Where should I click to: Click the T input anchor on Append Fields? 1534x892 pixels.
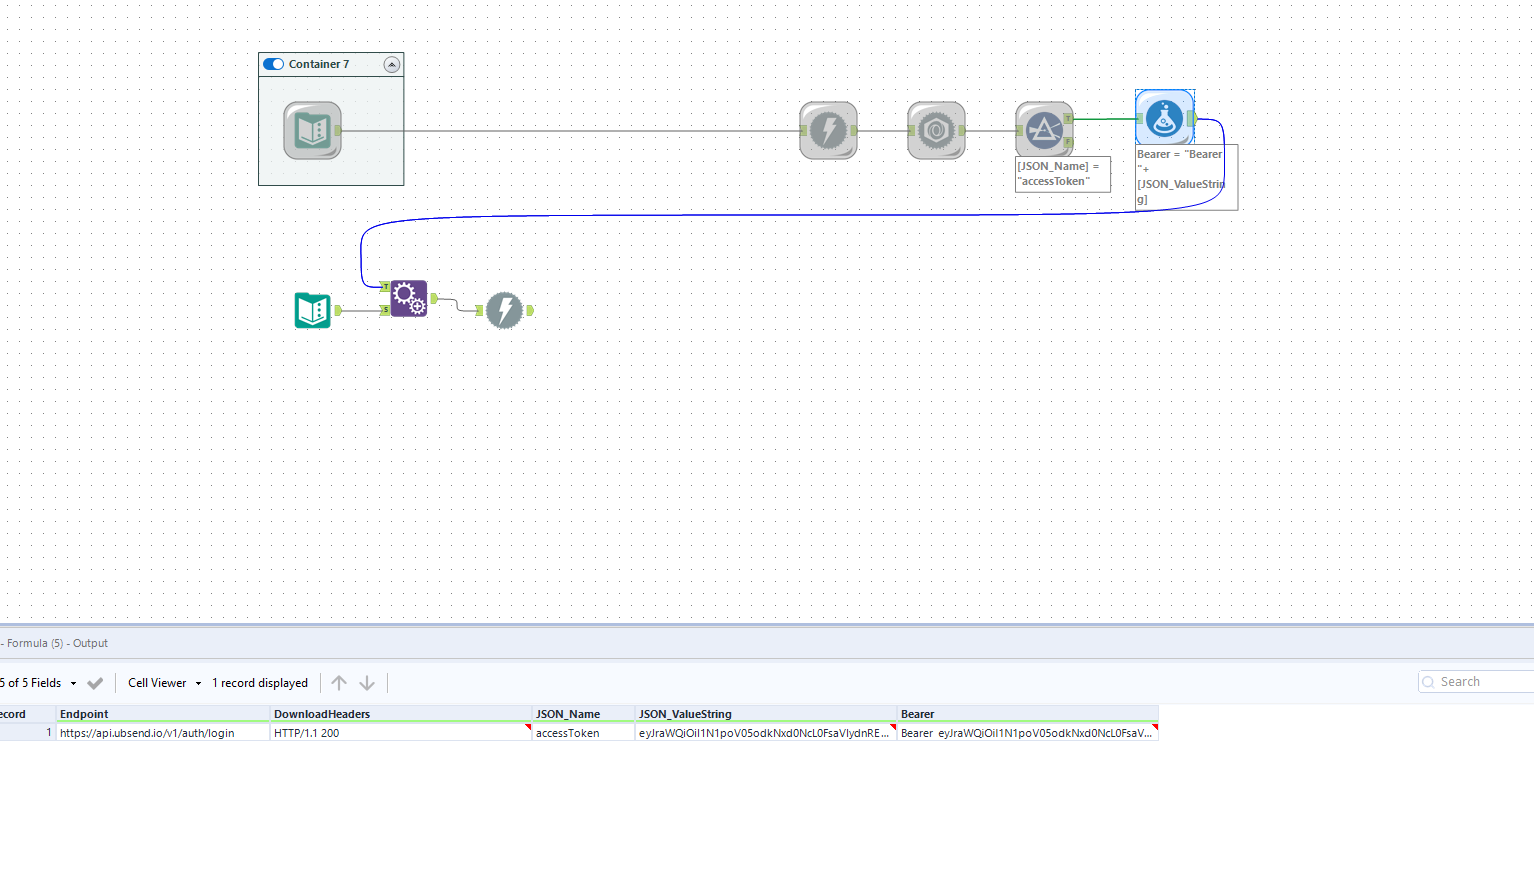(x=385, y=286)
